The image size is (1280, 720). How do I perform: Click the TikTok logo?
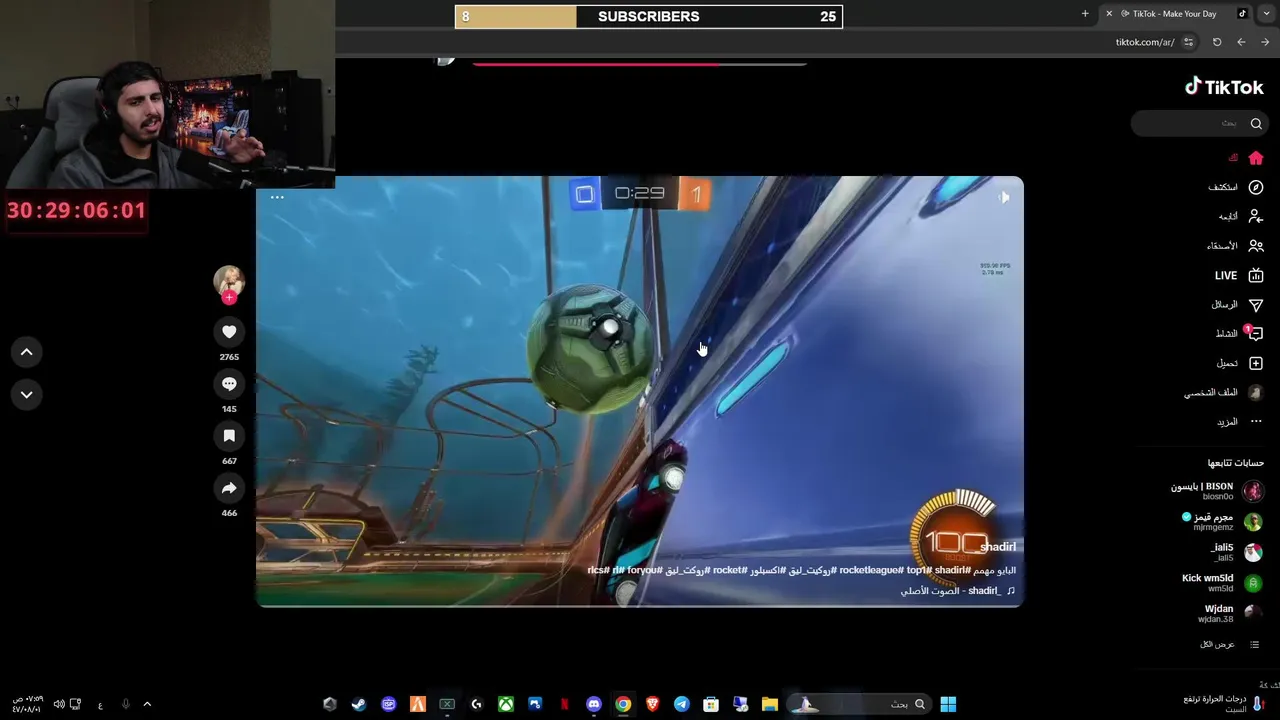click(x=1224, y=87)
